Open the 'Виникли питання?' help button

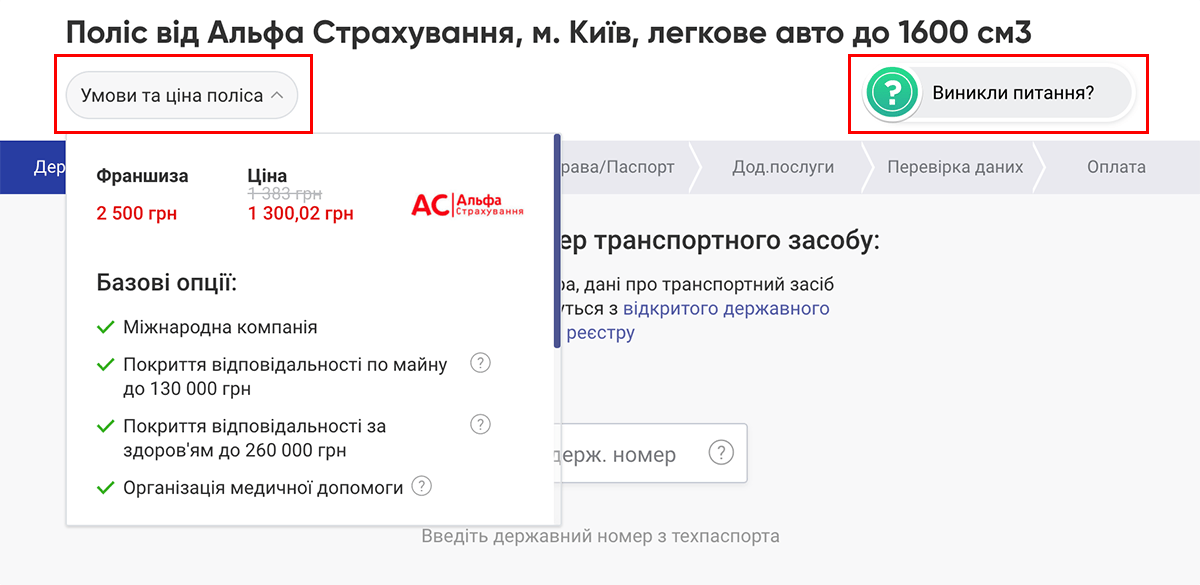click(x=999, y=94)
